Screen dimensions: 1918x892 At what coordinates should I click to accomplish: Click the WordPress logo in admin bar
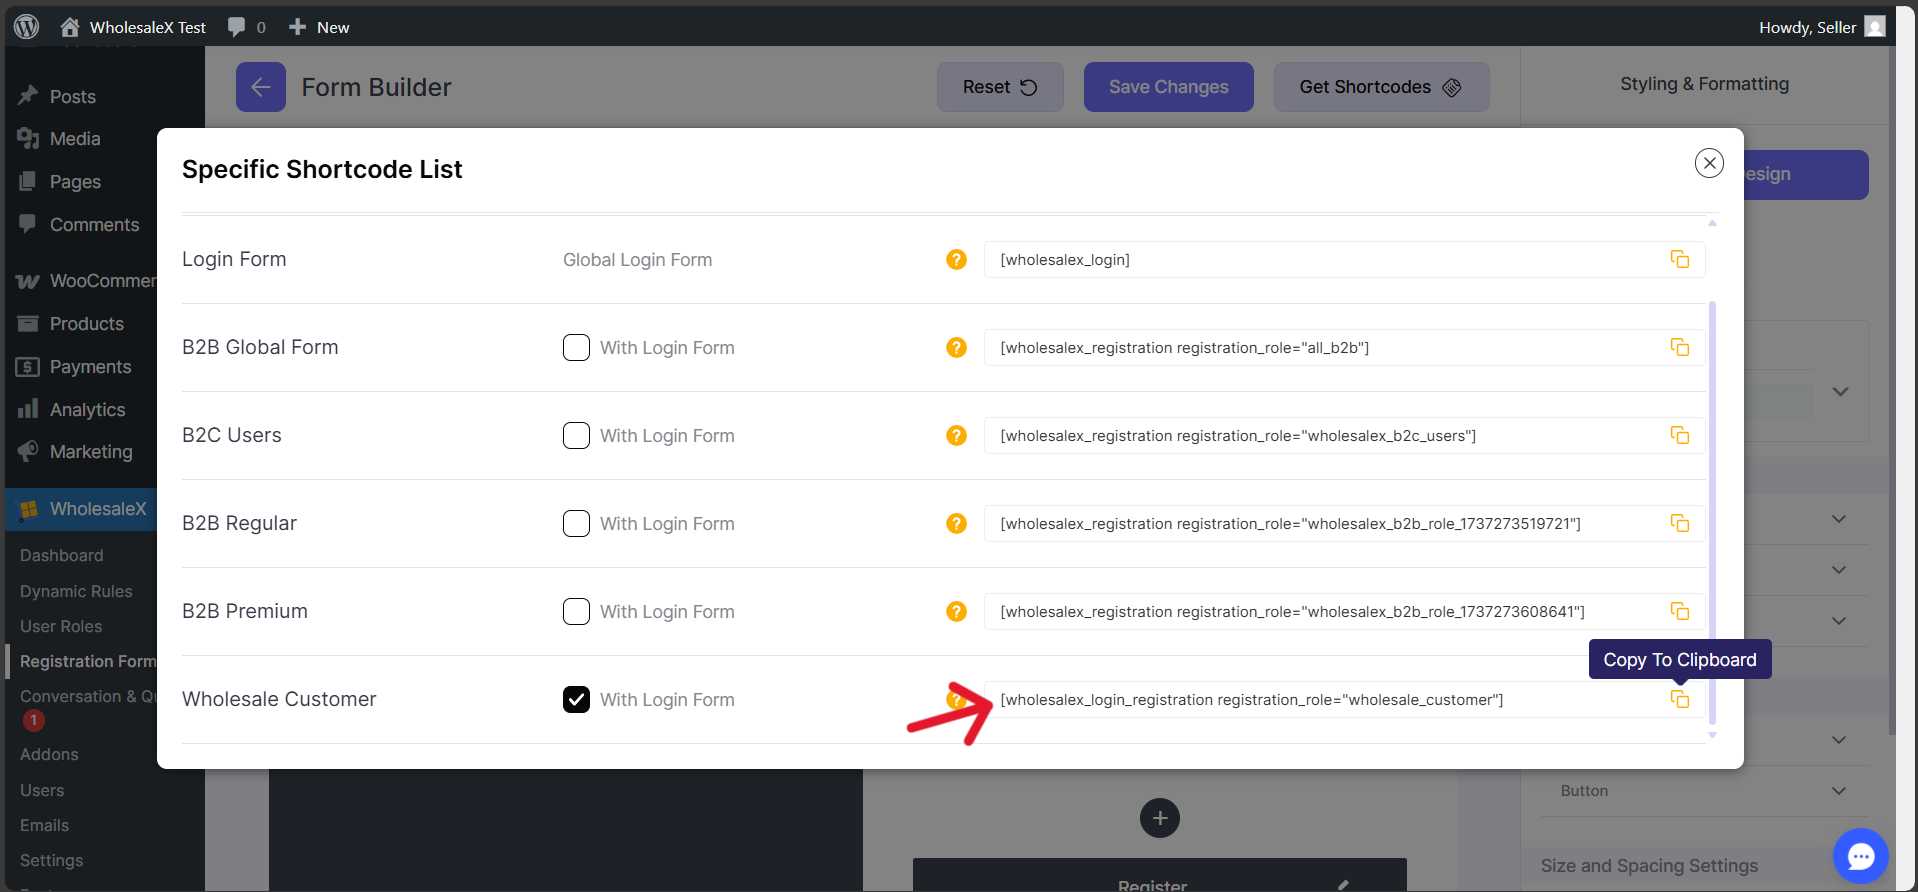27,27
